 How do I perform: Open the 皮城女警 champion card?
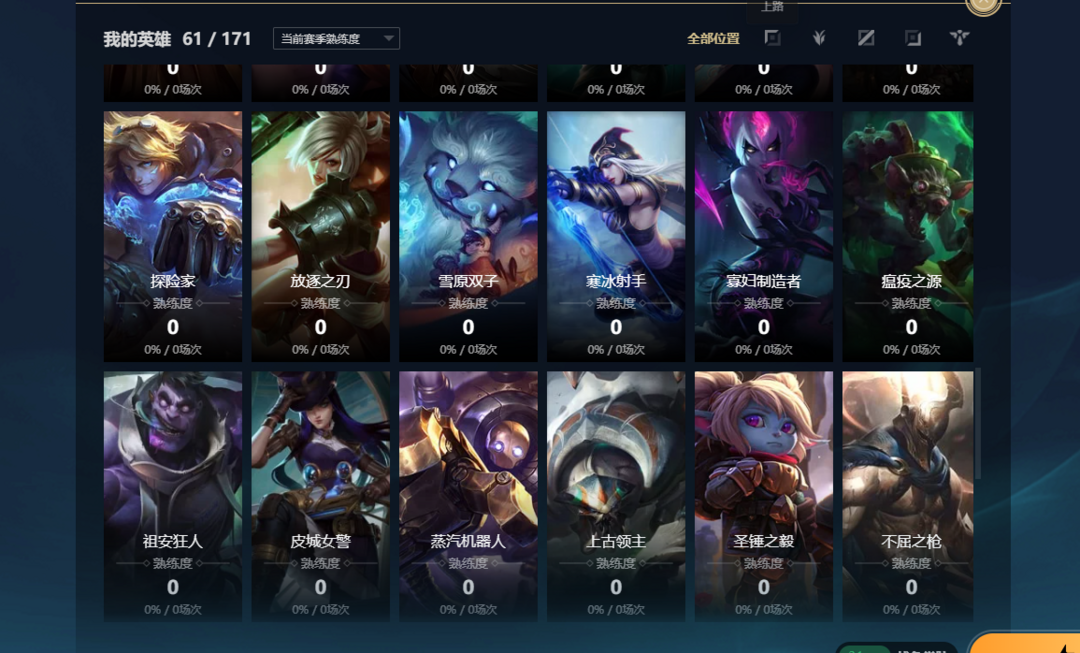pos(320,497)
